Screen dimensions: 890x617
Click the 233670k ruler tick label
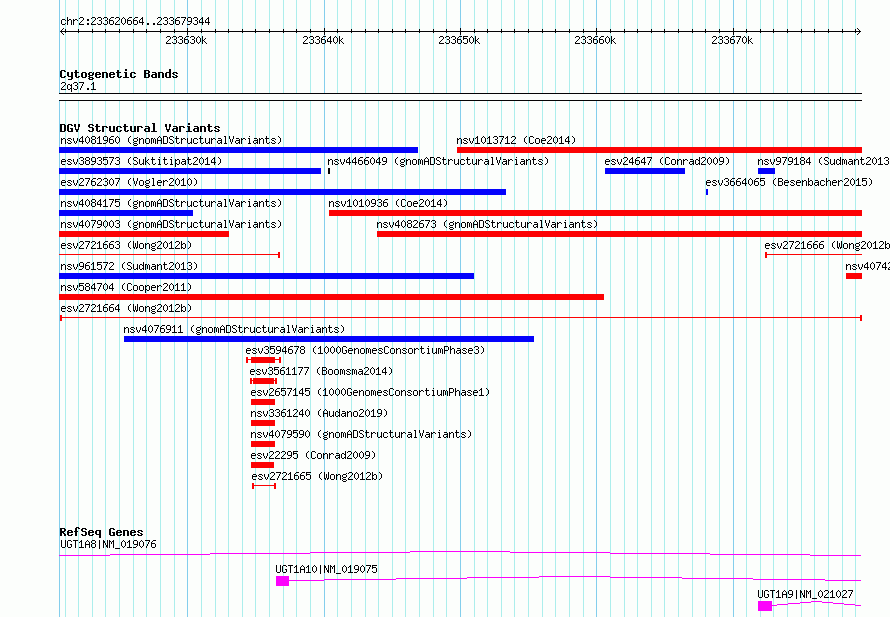click(732, 40)
